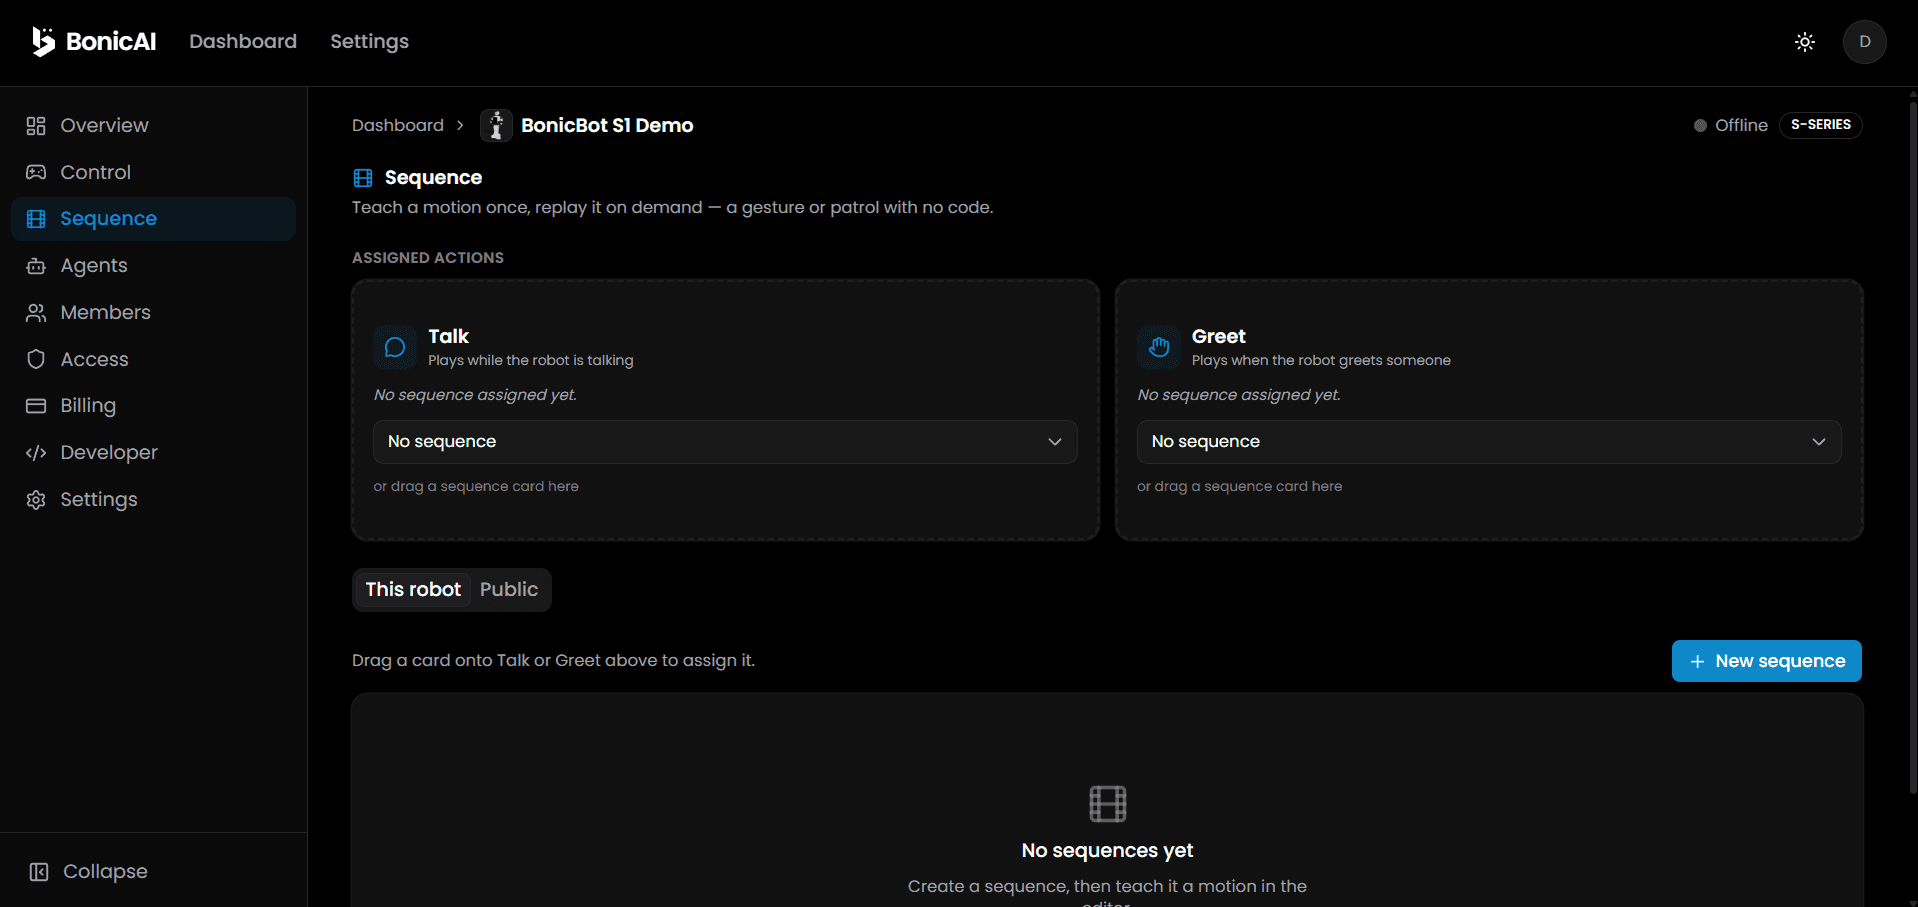Click the plus icon on New sequence
The image size is (1918, 907).
1697,662
